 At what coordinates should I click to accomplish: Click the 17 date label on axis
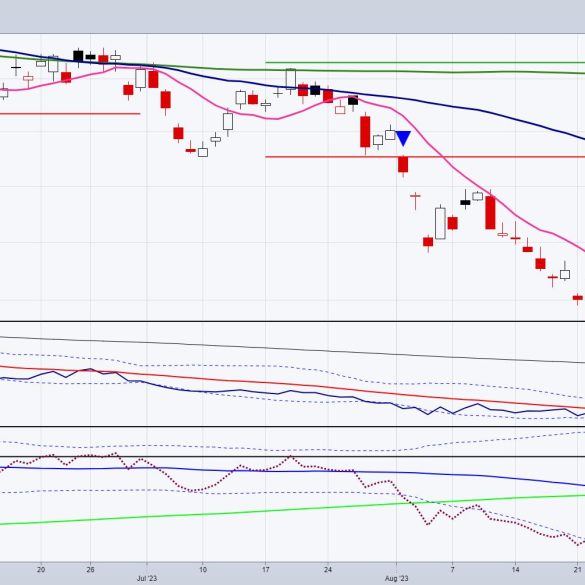[265, 570]
